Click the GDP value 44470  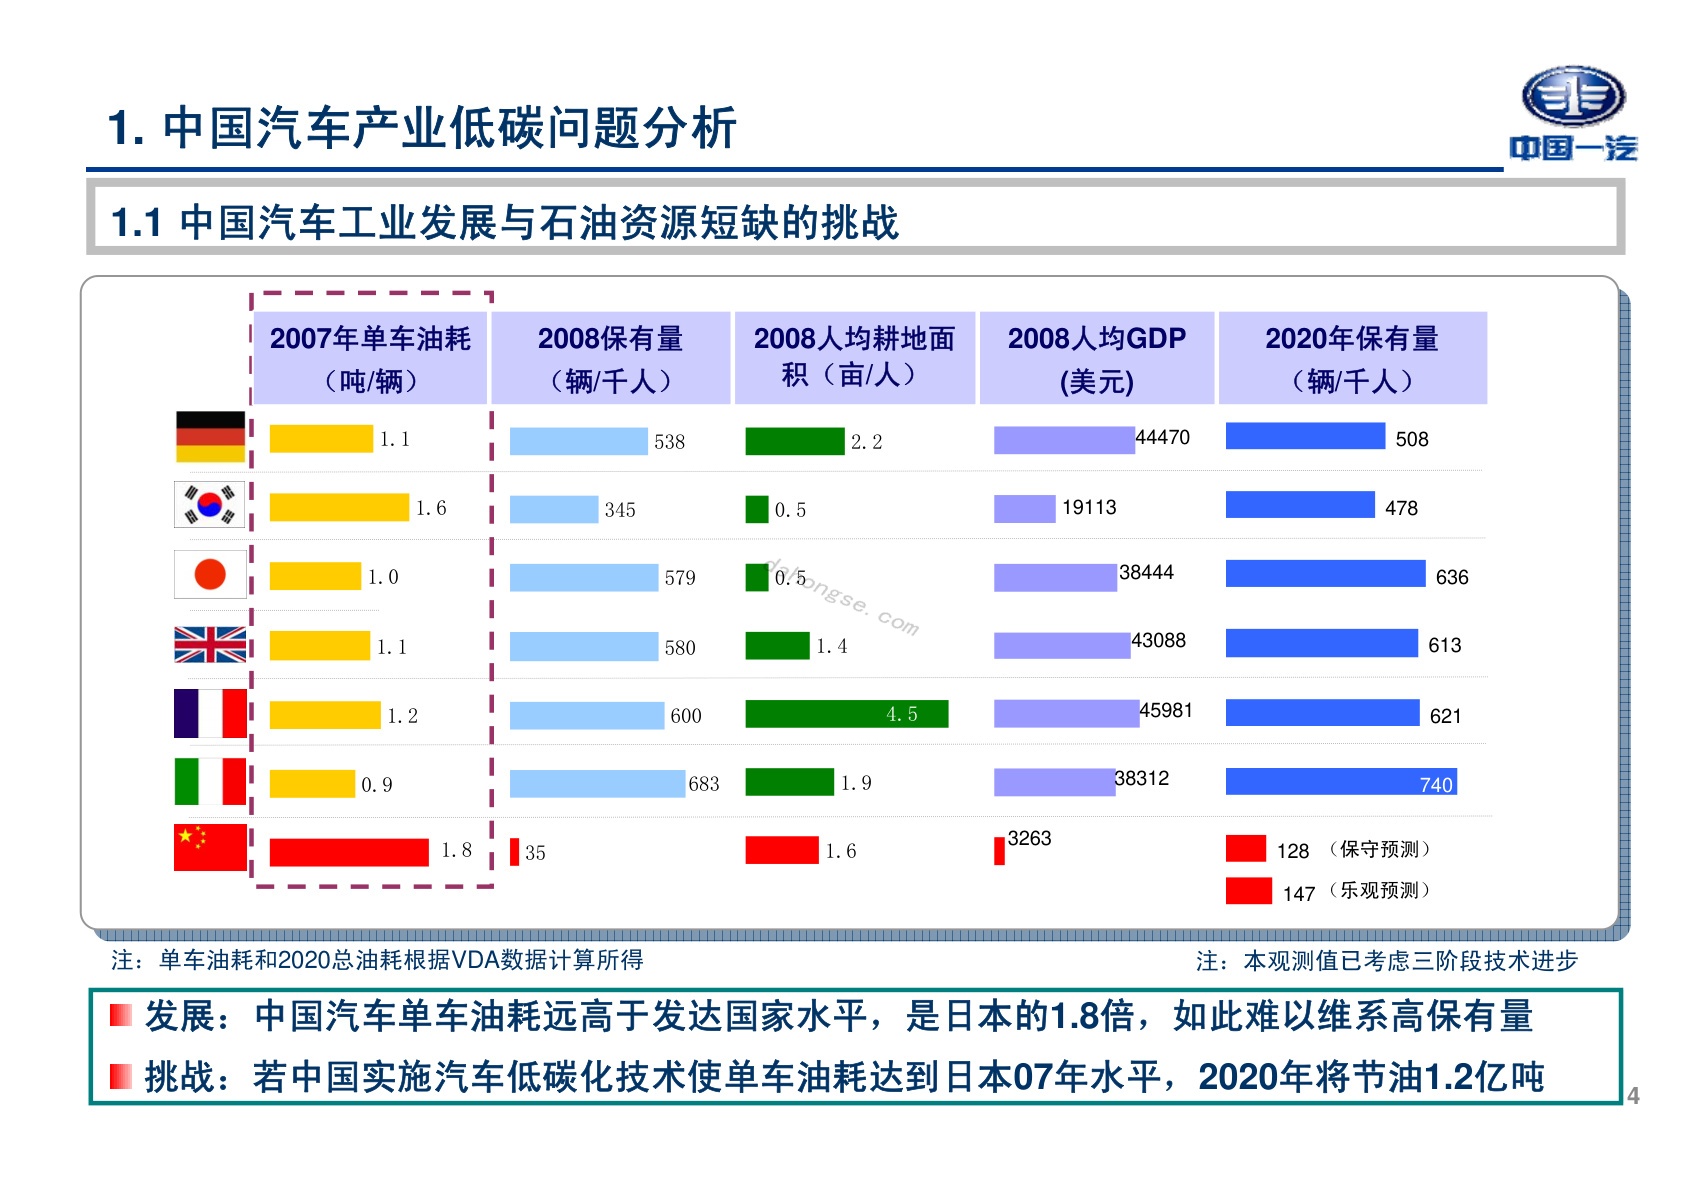(x=1163, y=437)
